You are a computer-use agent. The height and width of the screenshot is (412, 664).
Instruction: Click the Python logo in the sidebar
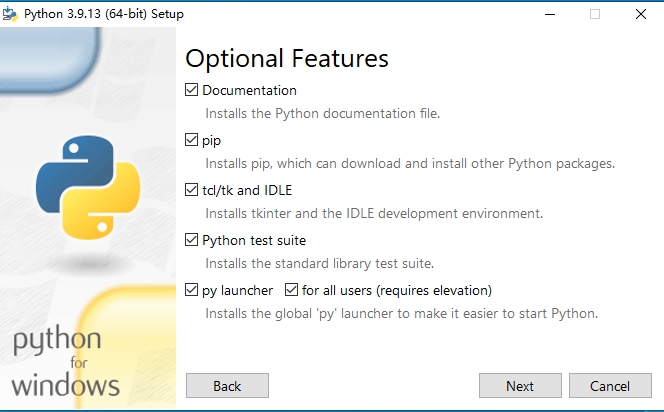88,187
